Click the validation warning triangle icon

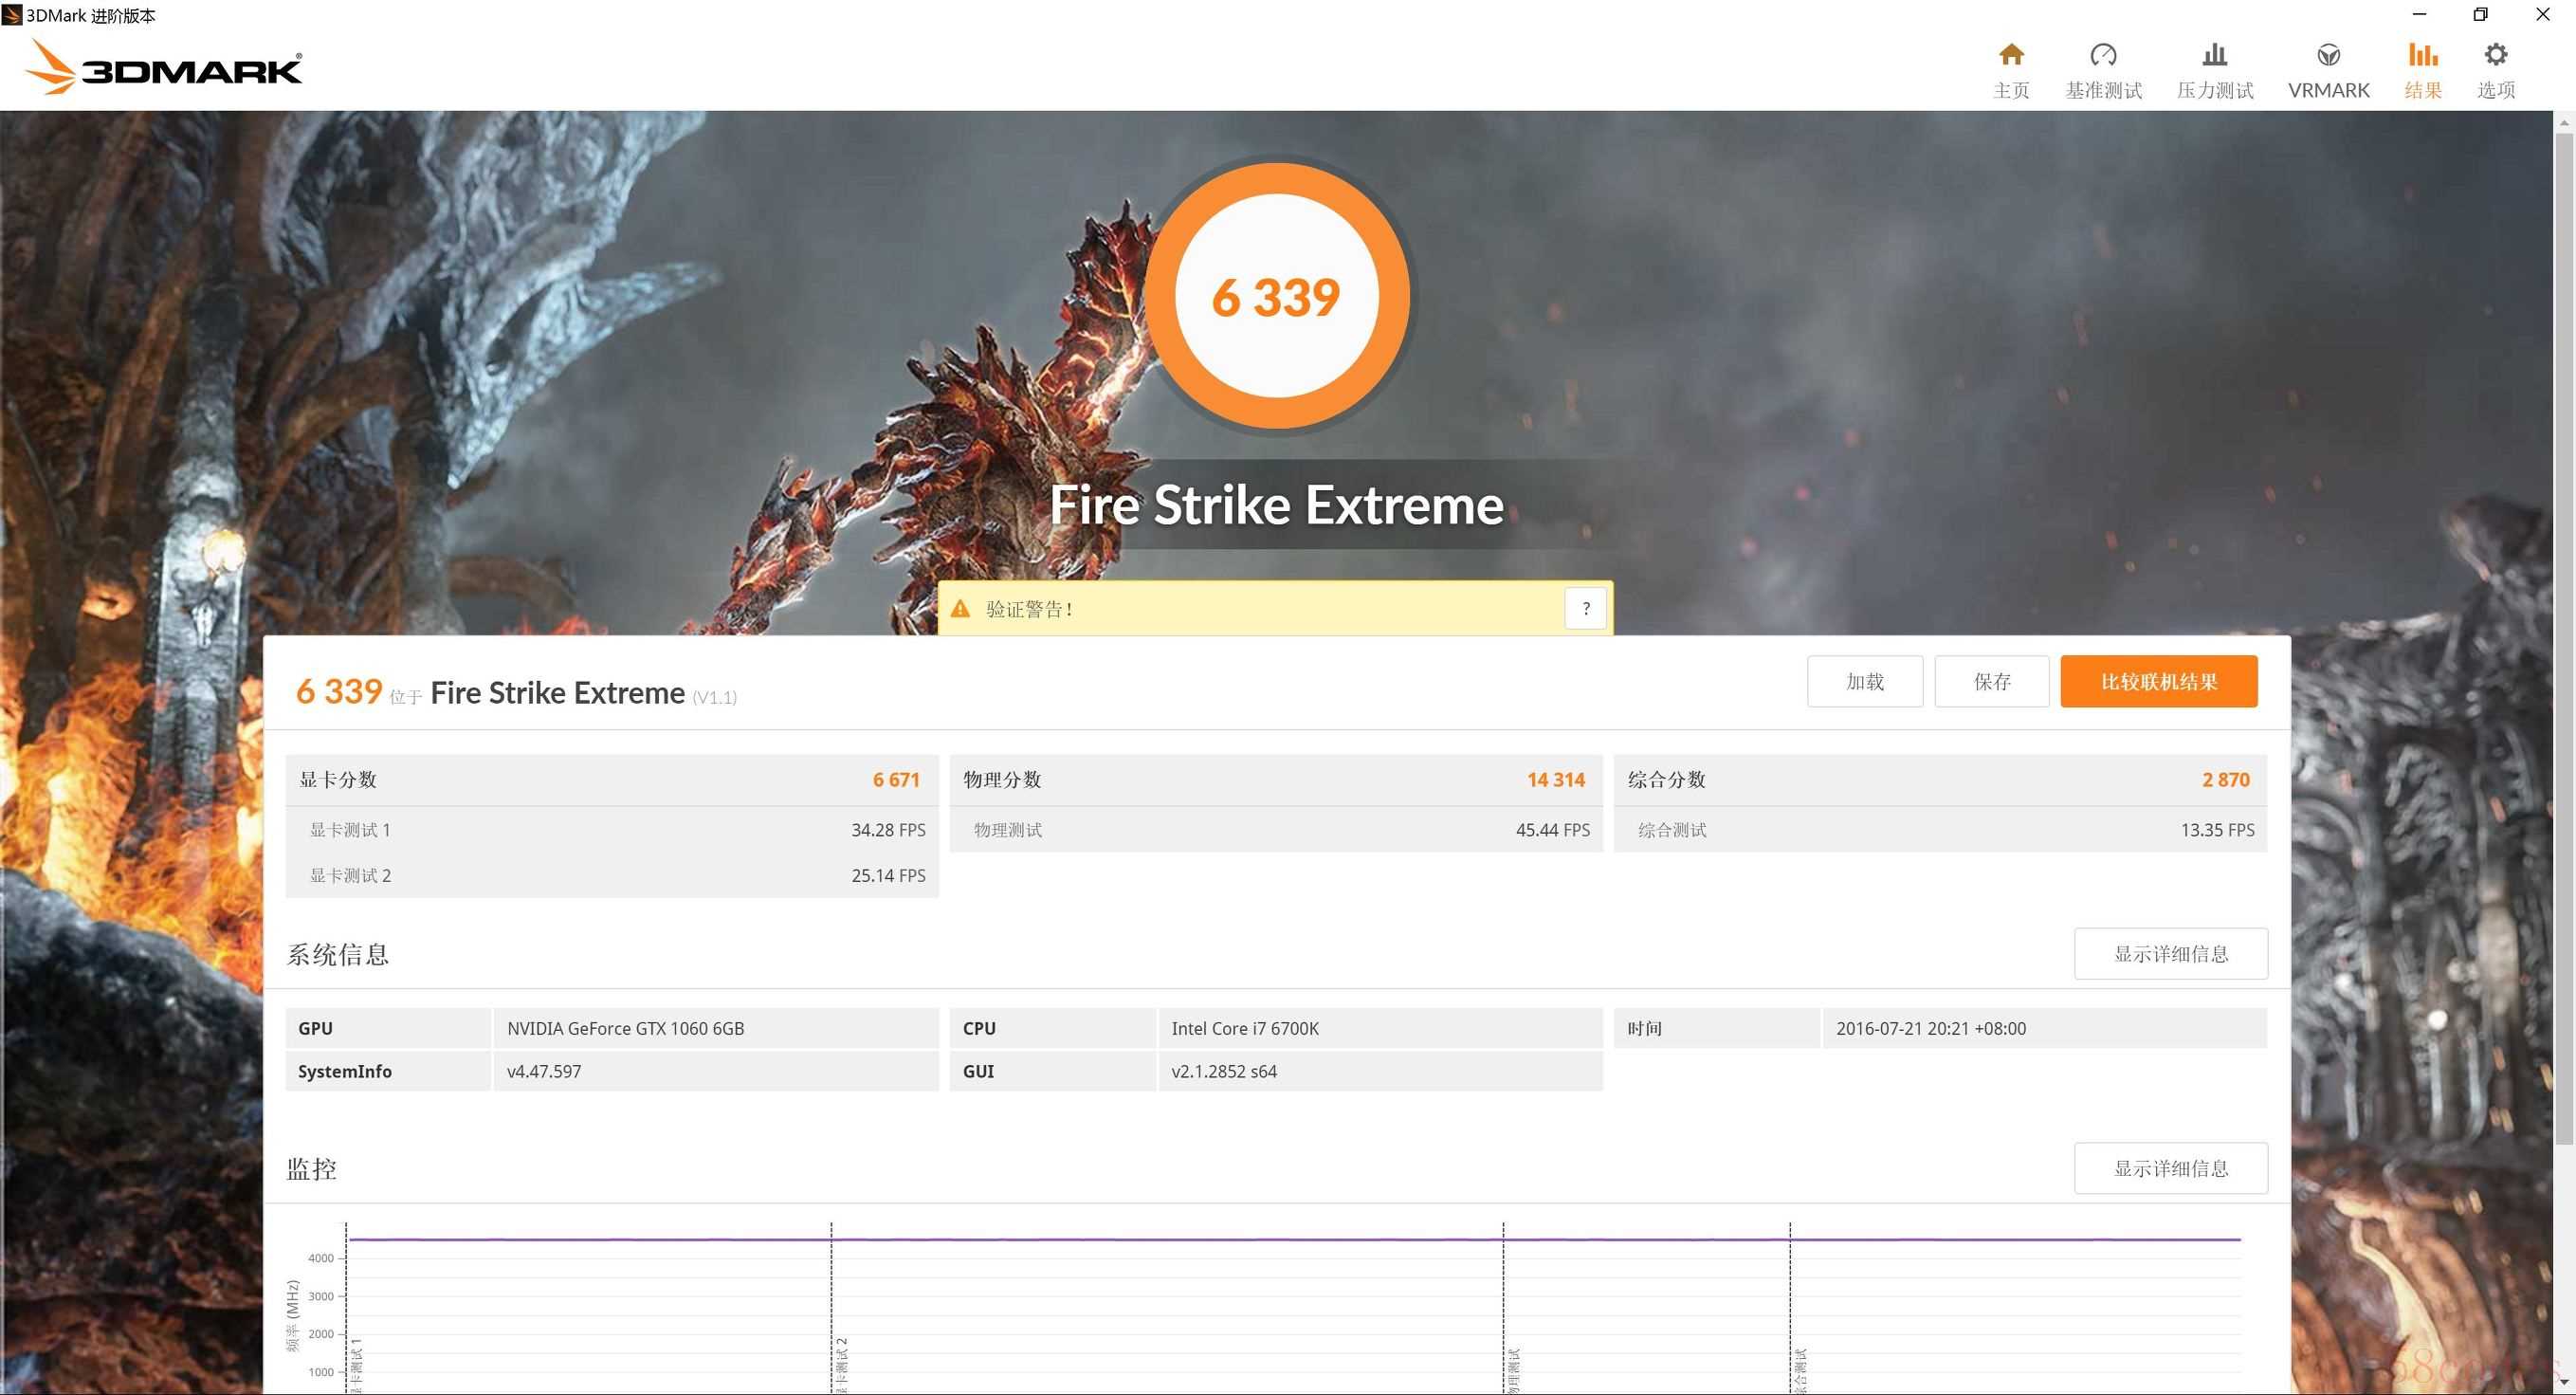click(960, 608)
